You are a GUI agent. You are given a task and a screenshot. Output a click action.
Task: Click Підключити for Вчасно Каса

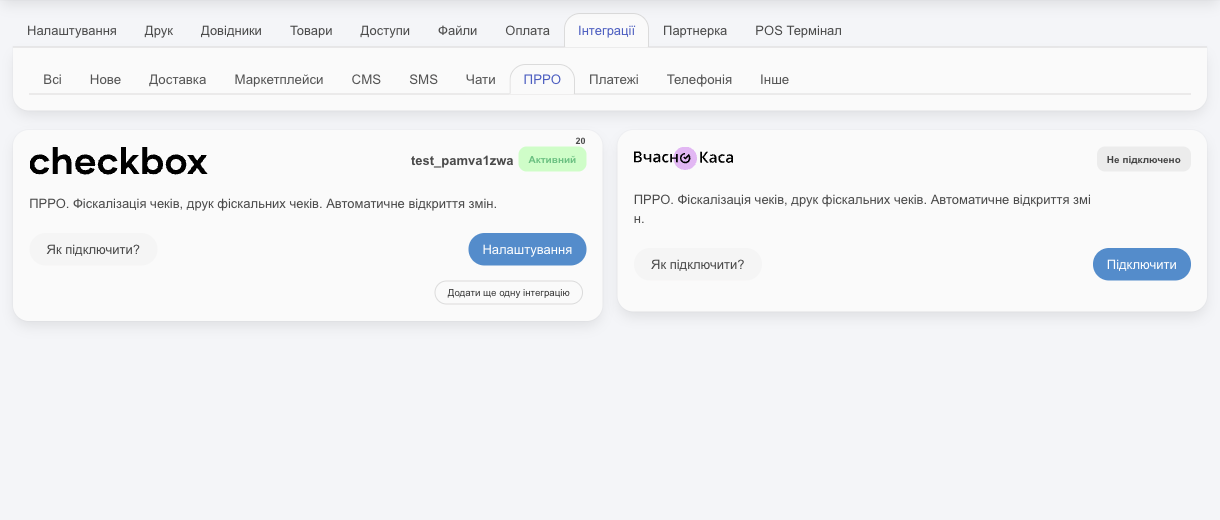(1141, 265)
